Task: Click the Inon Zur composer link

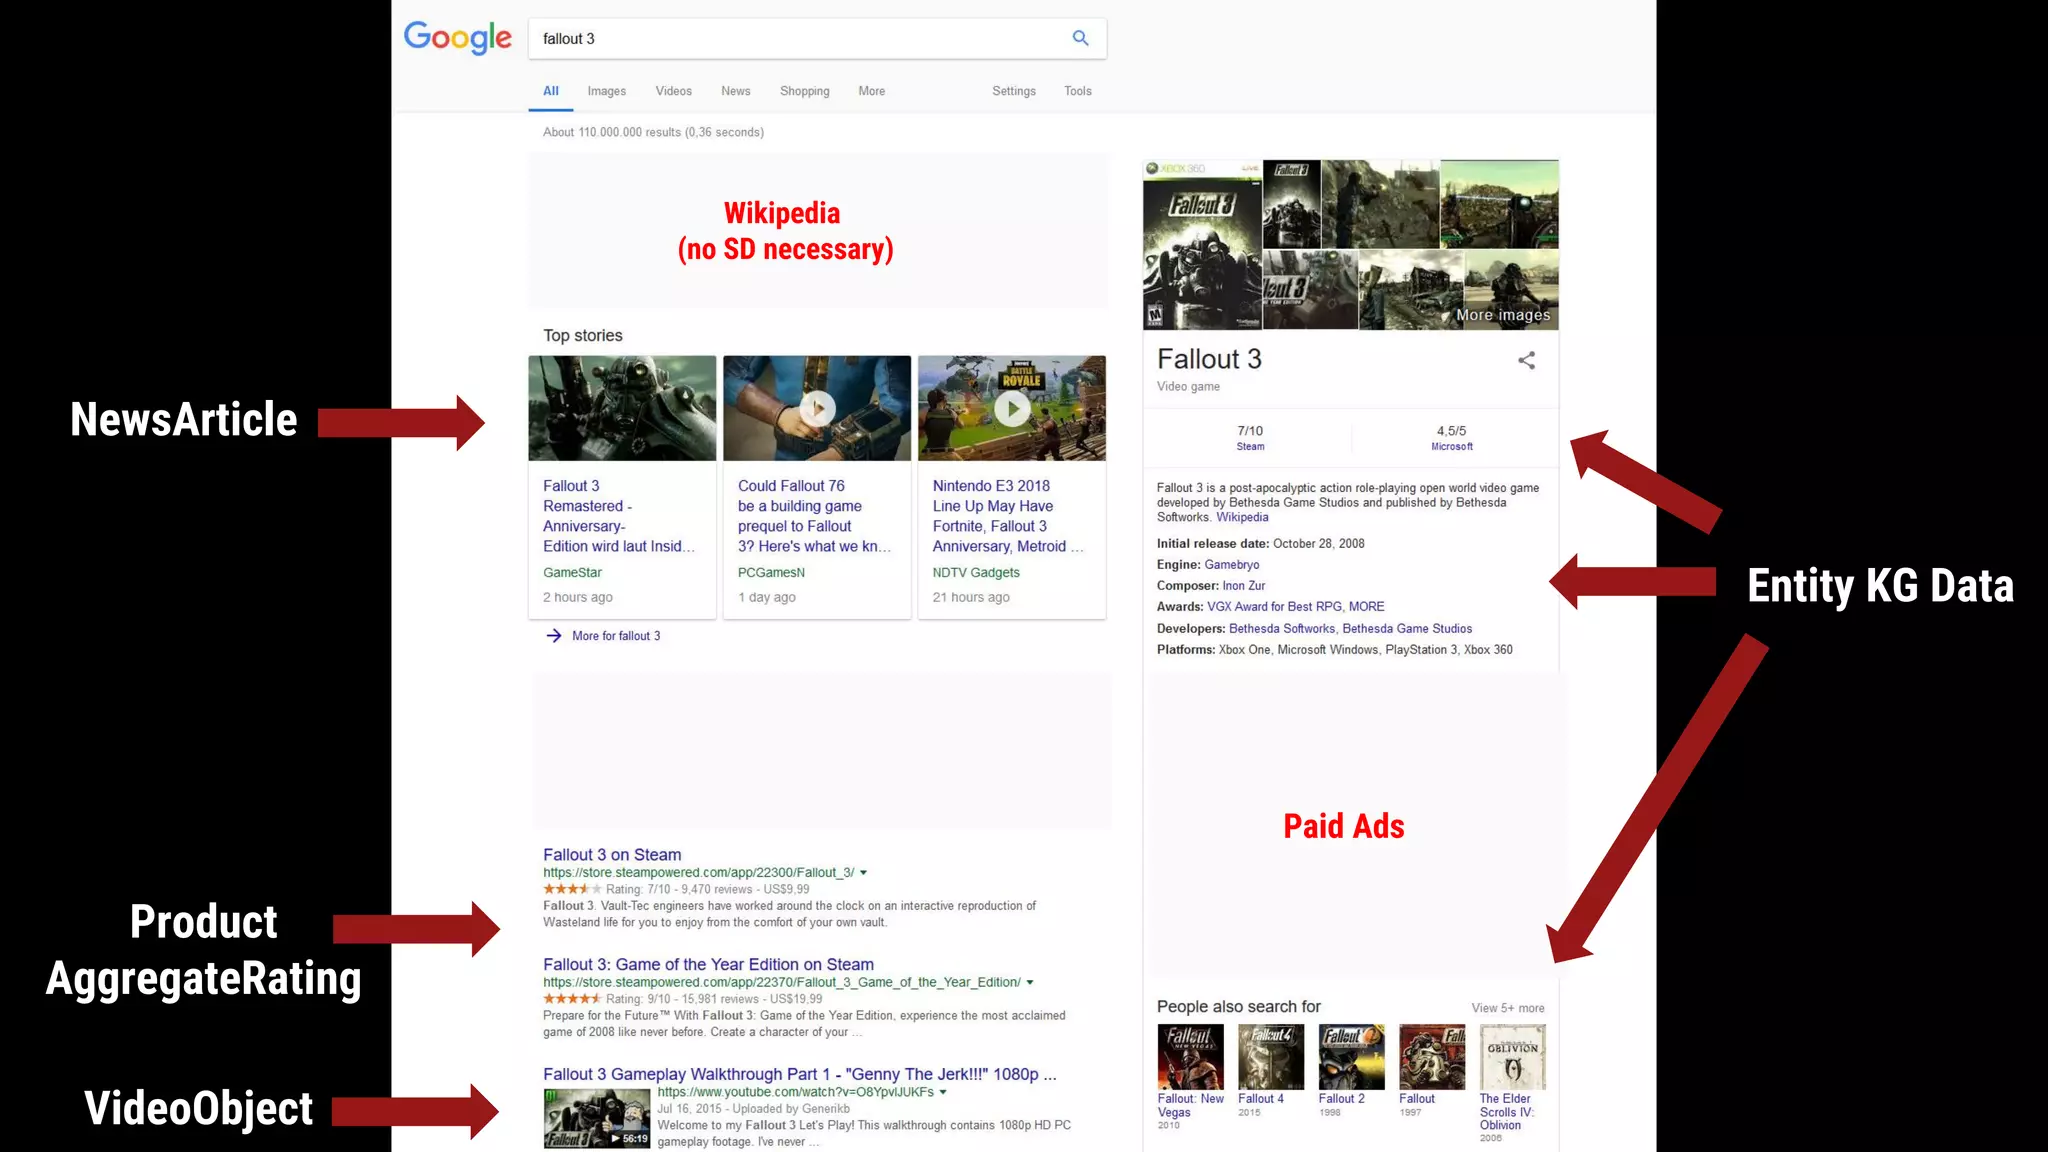Action: 1243,586
